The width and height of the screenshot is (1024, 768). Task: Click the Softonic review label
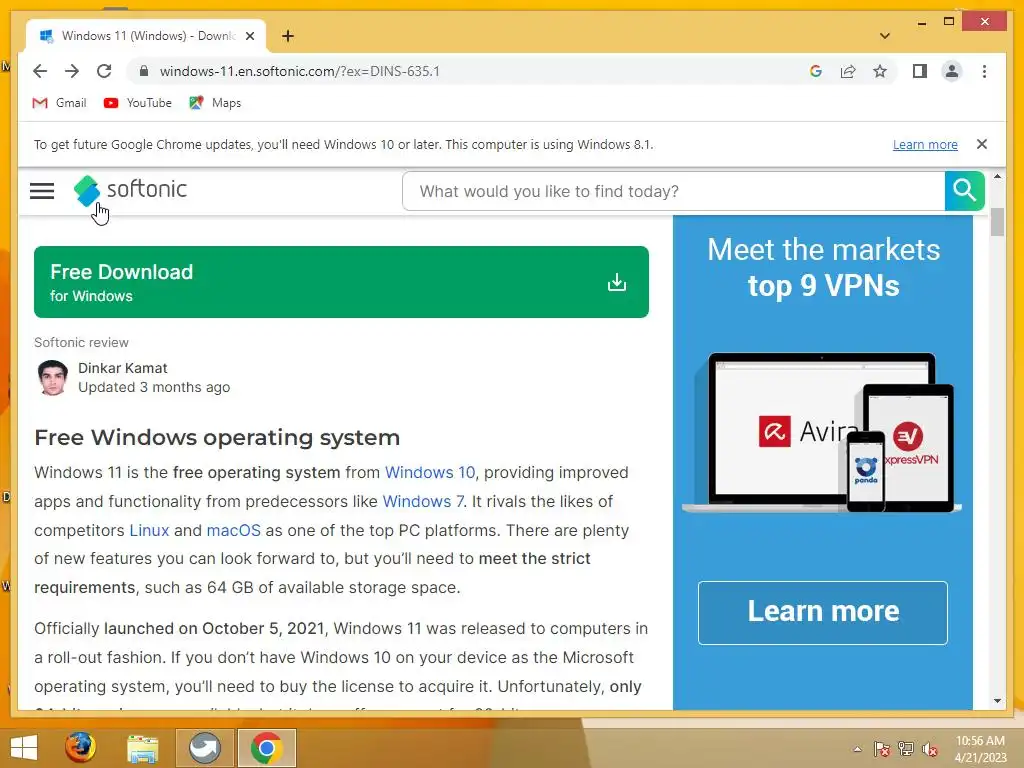point(81,342)
